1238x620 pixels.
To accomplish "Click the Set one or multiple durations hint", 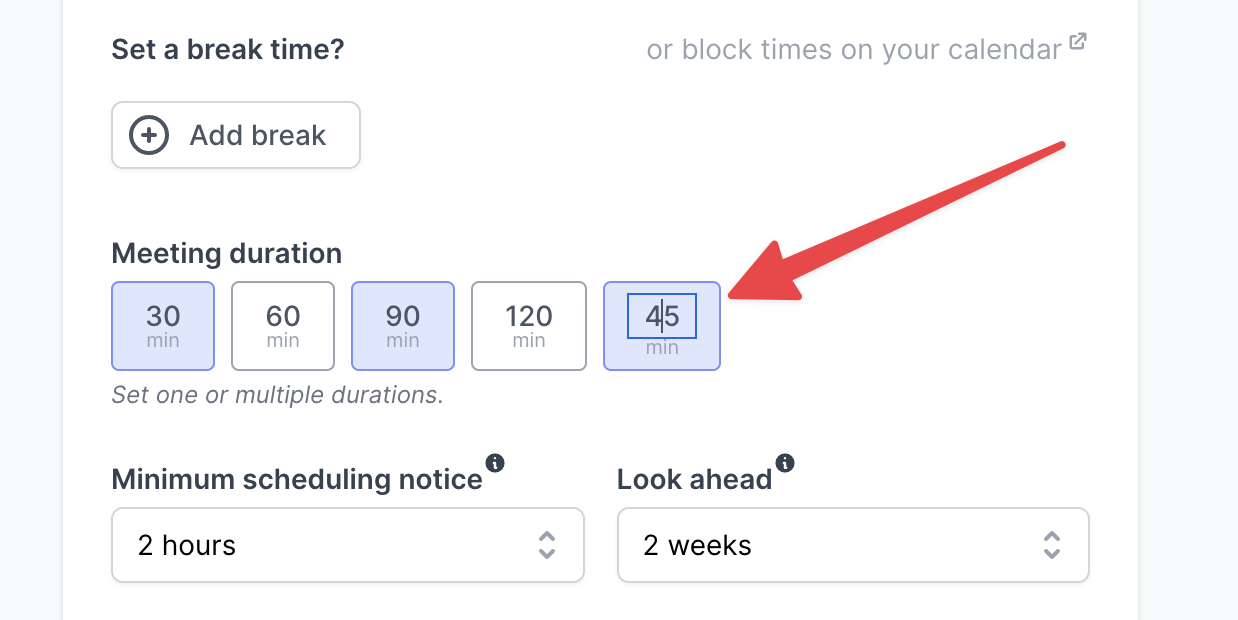I will point(277,395).
